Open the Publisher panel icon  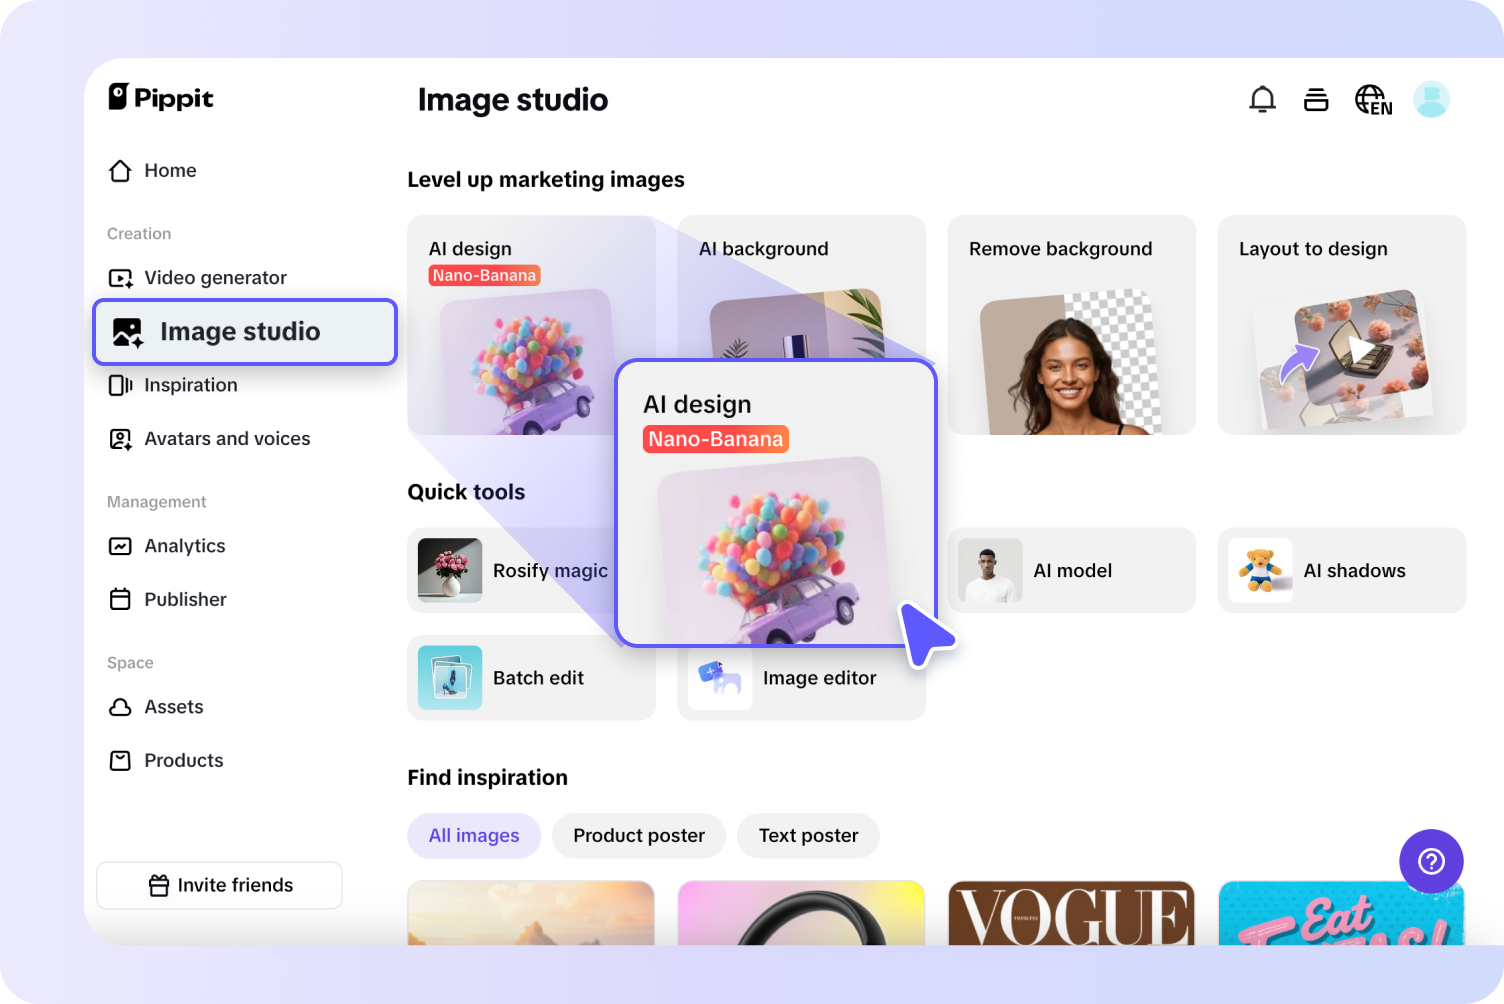120,599
